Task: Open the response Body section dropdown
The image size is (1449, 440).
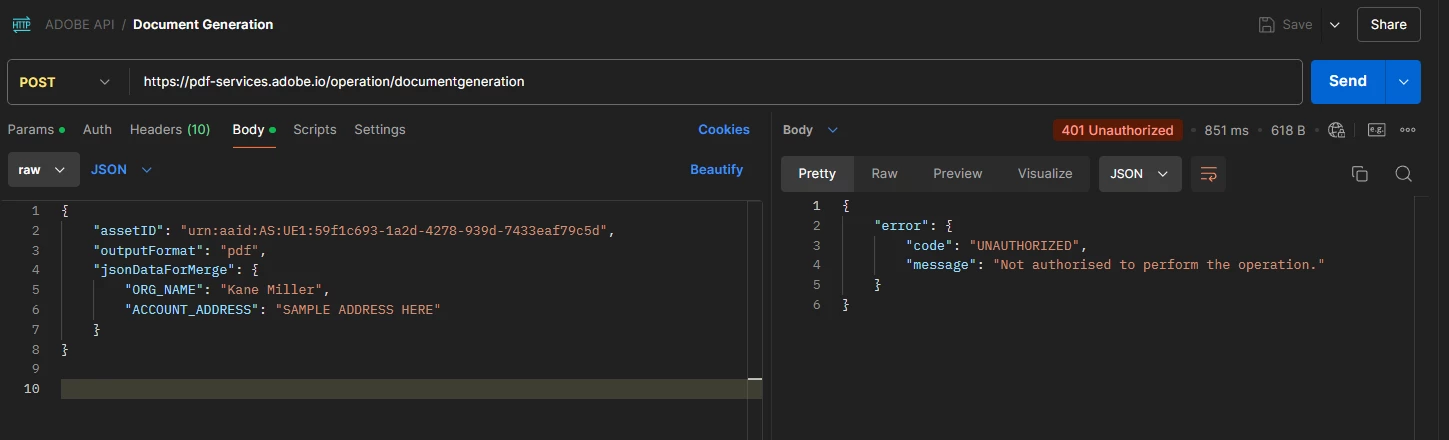Action: [x=810, y=130]
